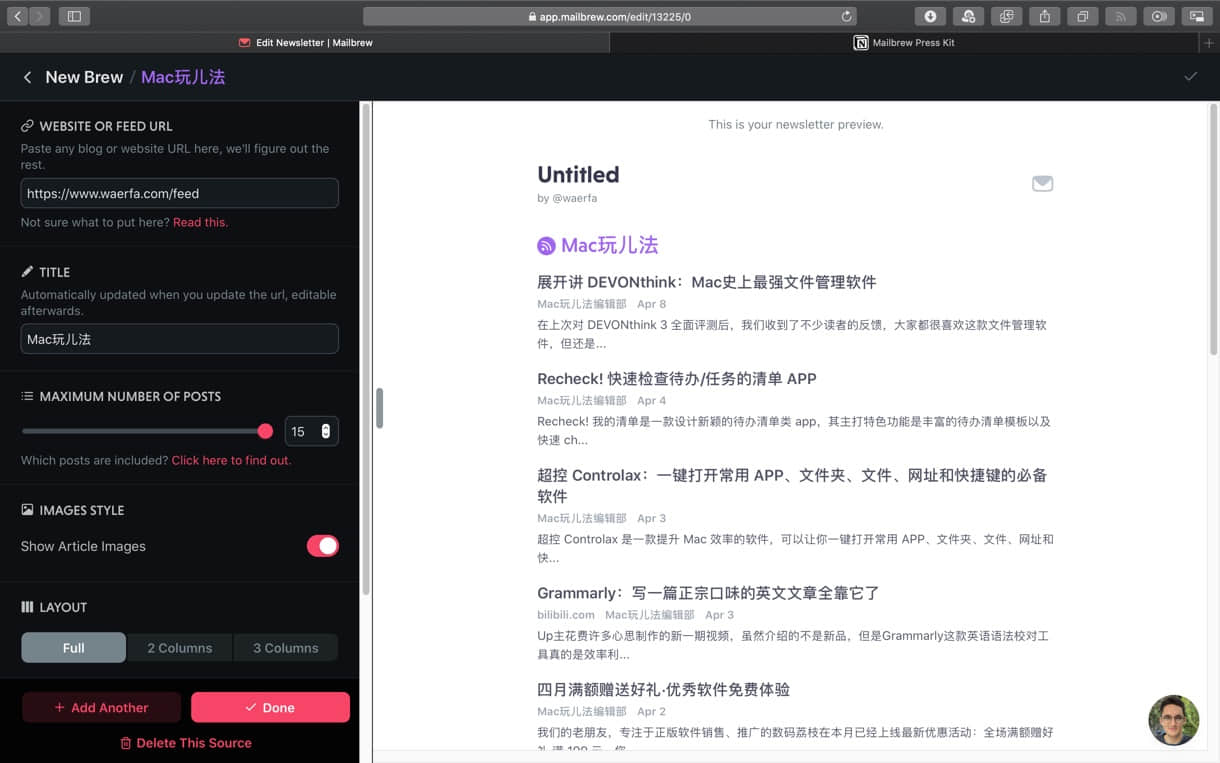Image resolution: width=1220 pixels, height=763 pixels.
Task: Click the Mac玩儿法 preview section heading
Action: click(x=609, y=245)
